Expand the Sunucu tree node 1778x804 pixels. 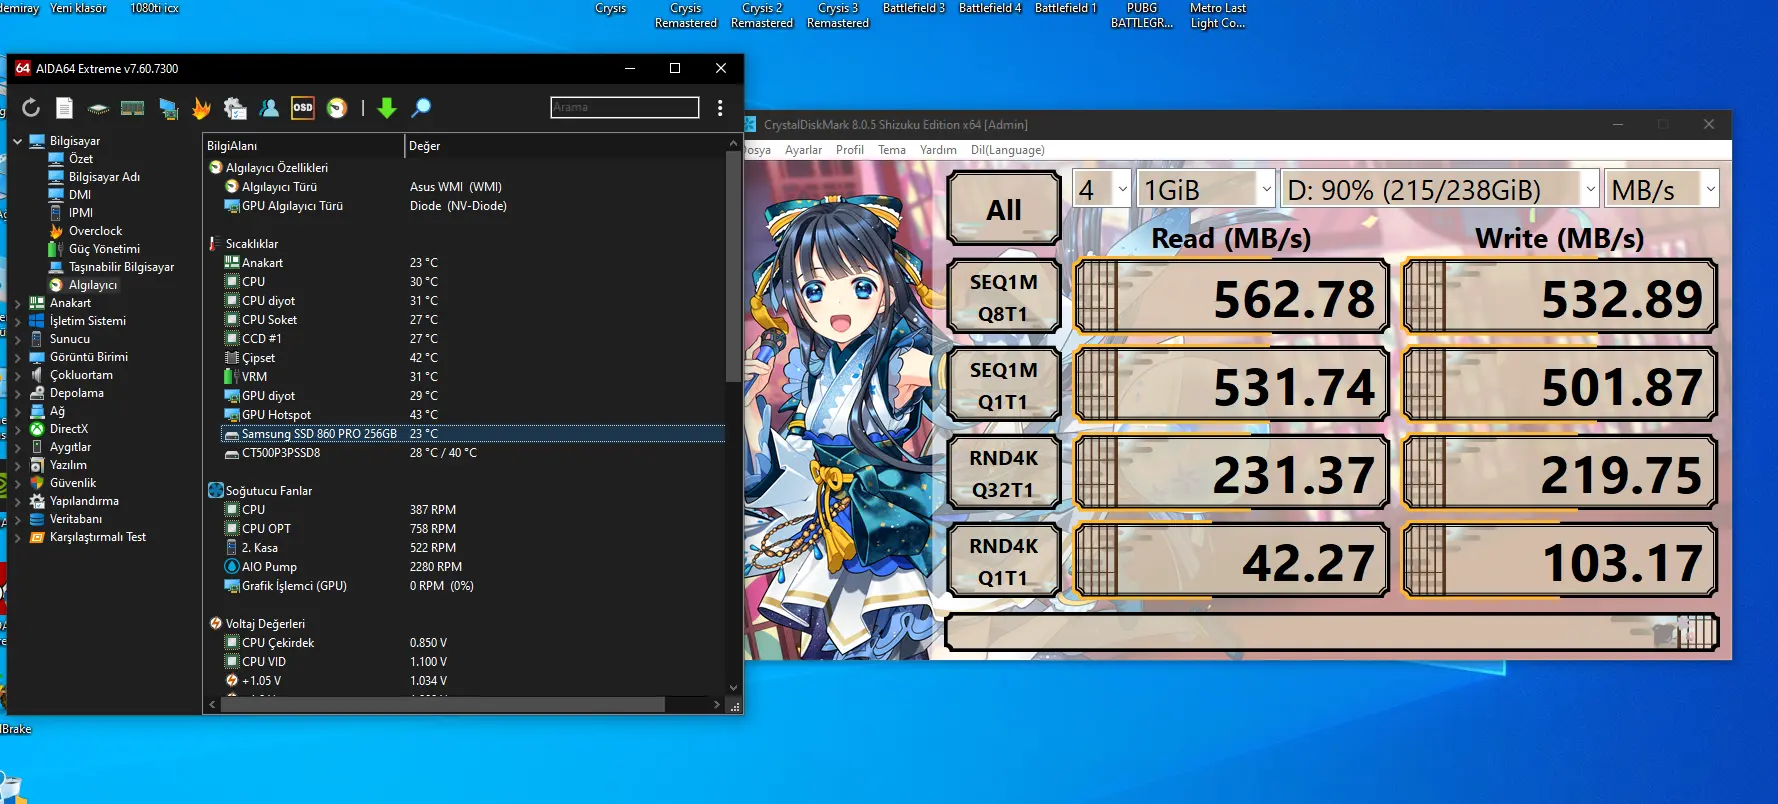point(18,339)
